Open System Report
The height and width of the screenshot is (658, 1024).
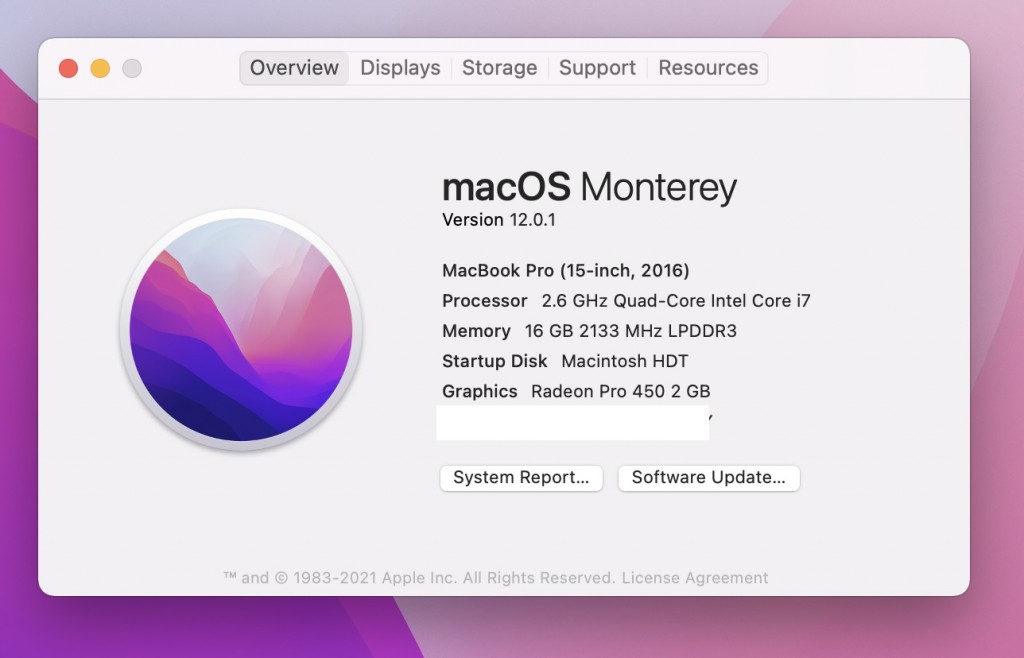click(x=521, y=478)
